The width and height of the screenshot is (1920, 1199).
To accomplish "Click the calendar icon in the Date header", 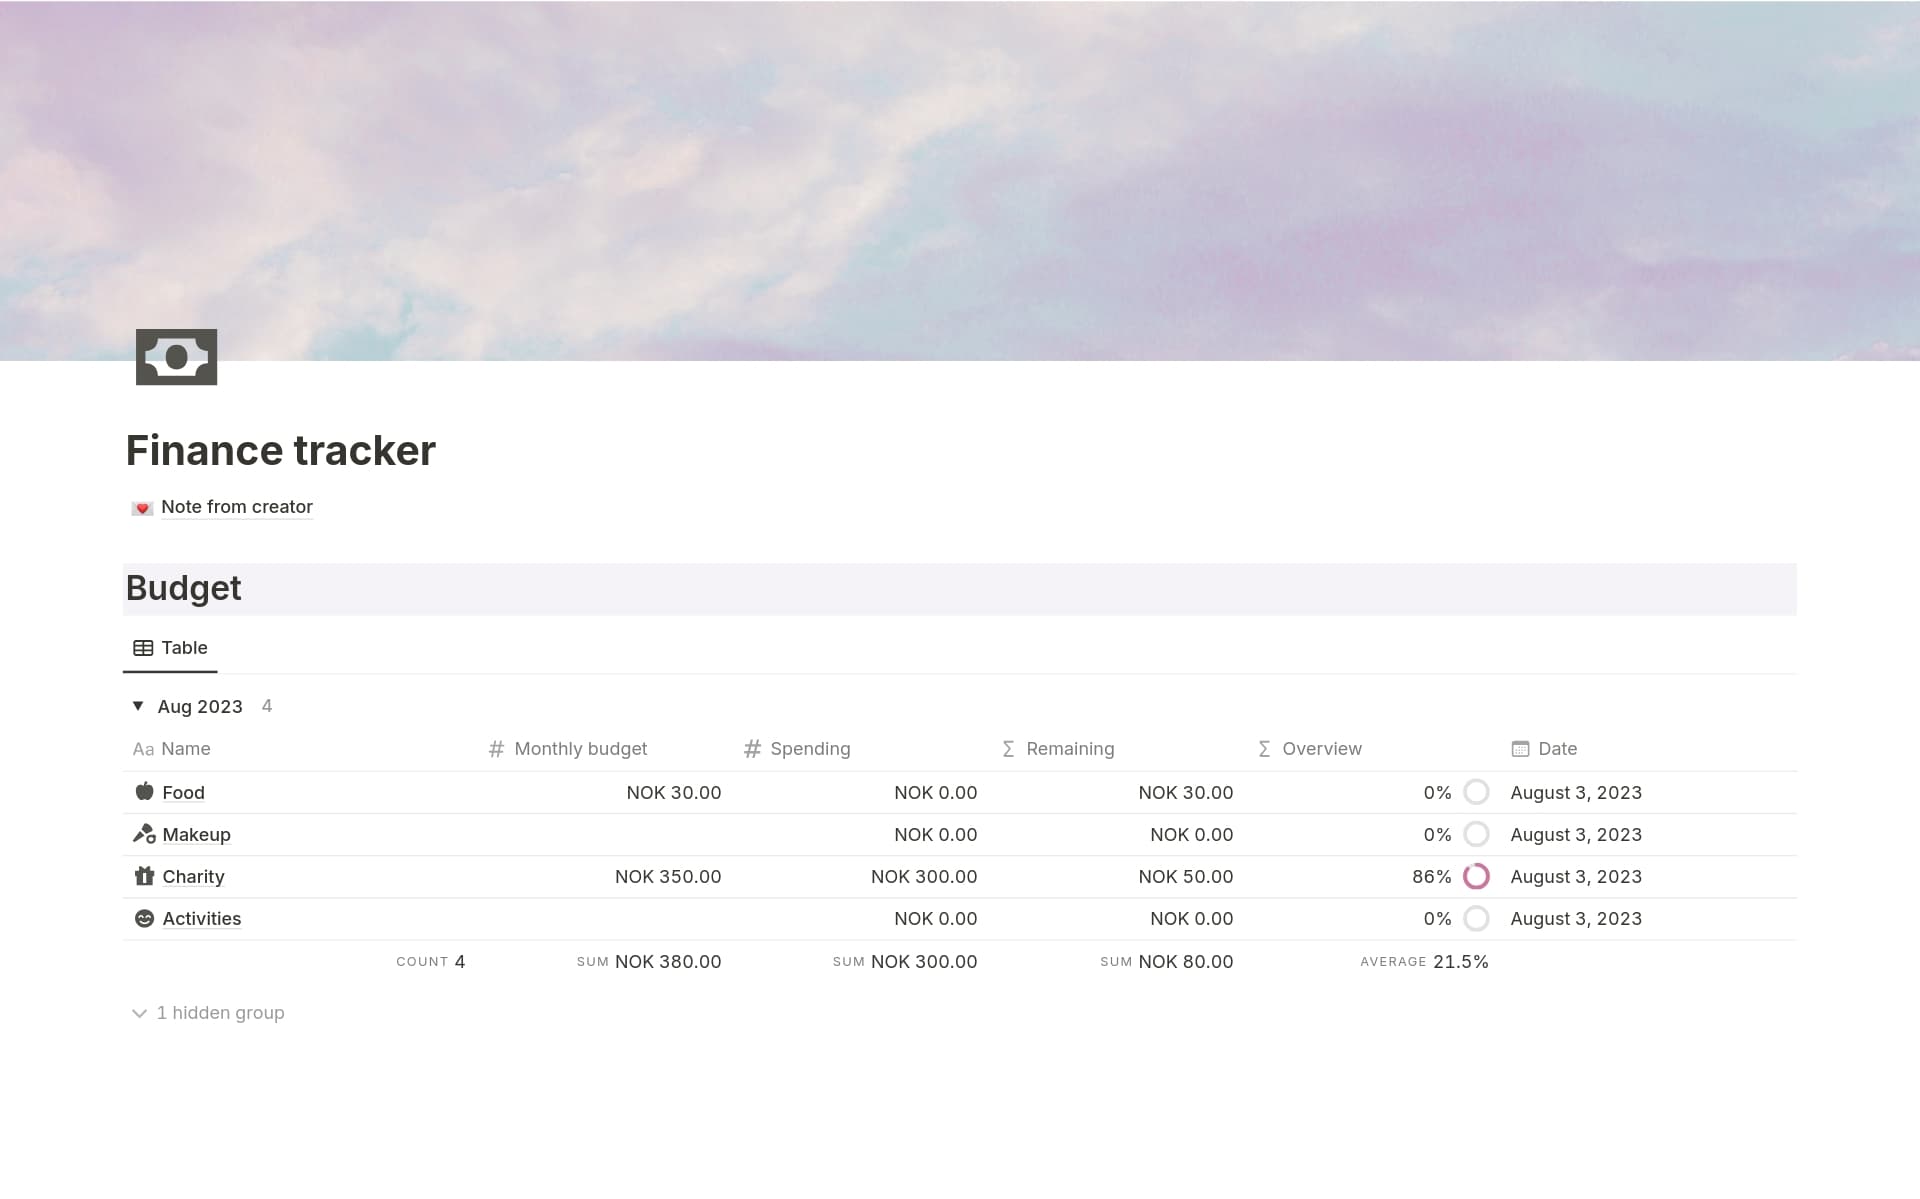I will click(x=1519, y=748).
